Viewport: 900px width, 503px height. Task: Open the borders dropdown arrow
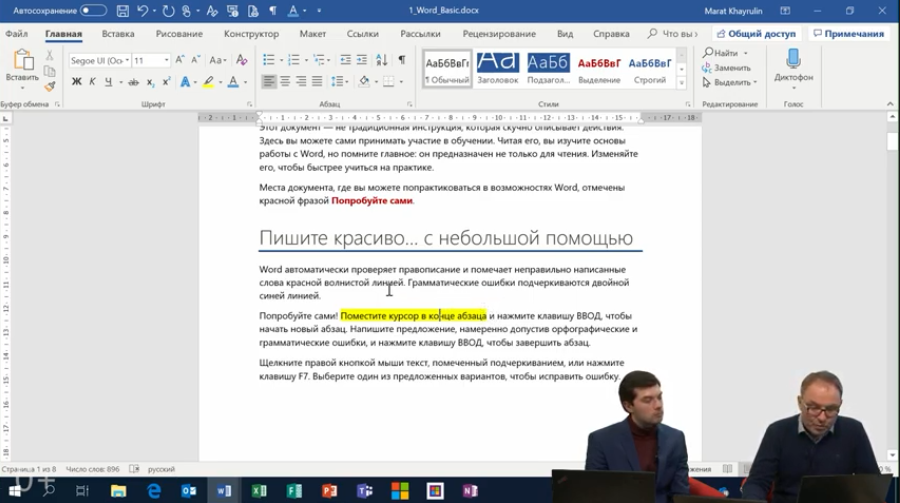(x=401, y=82)
